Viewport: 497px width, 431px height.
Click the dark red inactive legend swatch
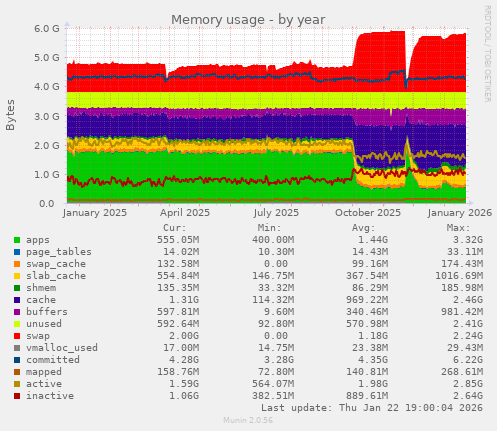pos(17,396)
